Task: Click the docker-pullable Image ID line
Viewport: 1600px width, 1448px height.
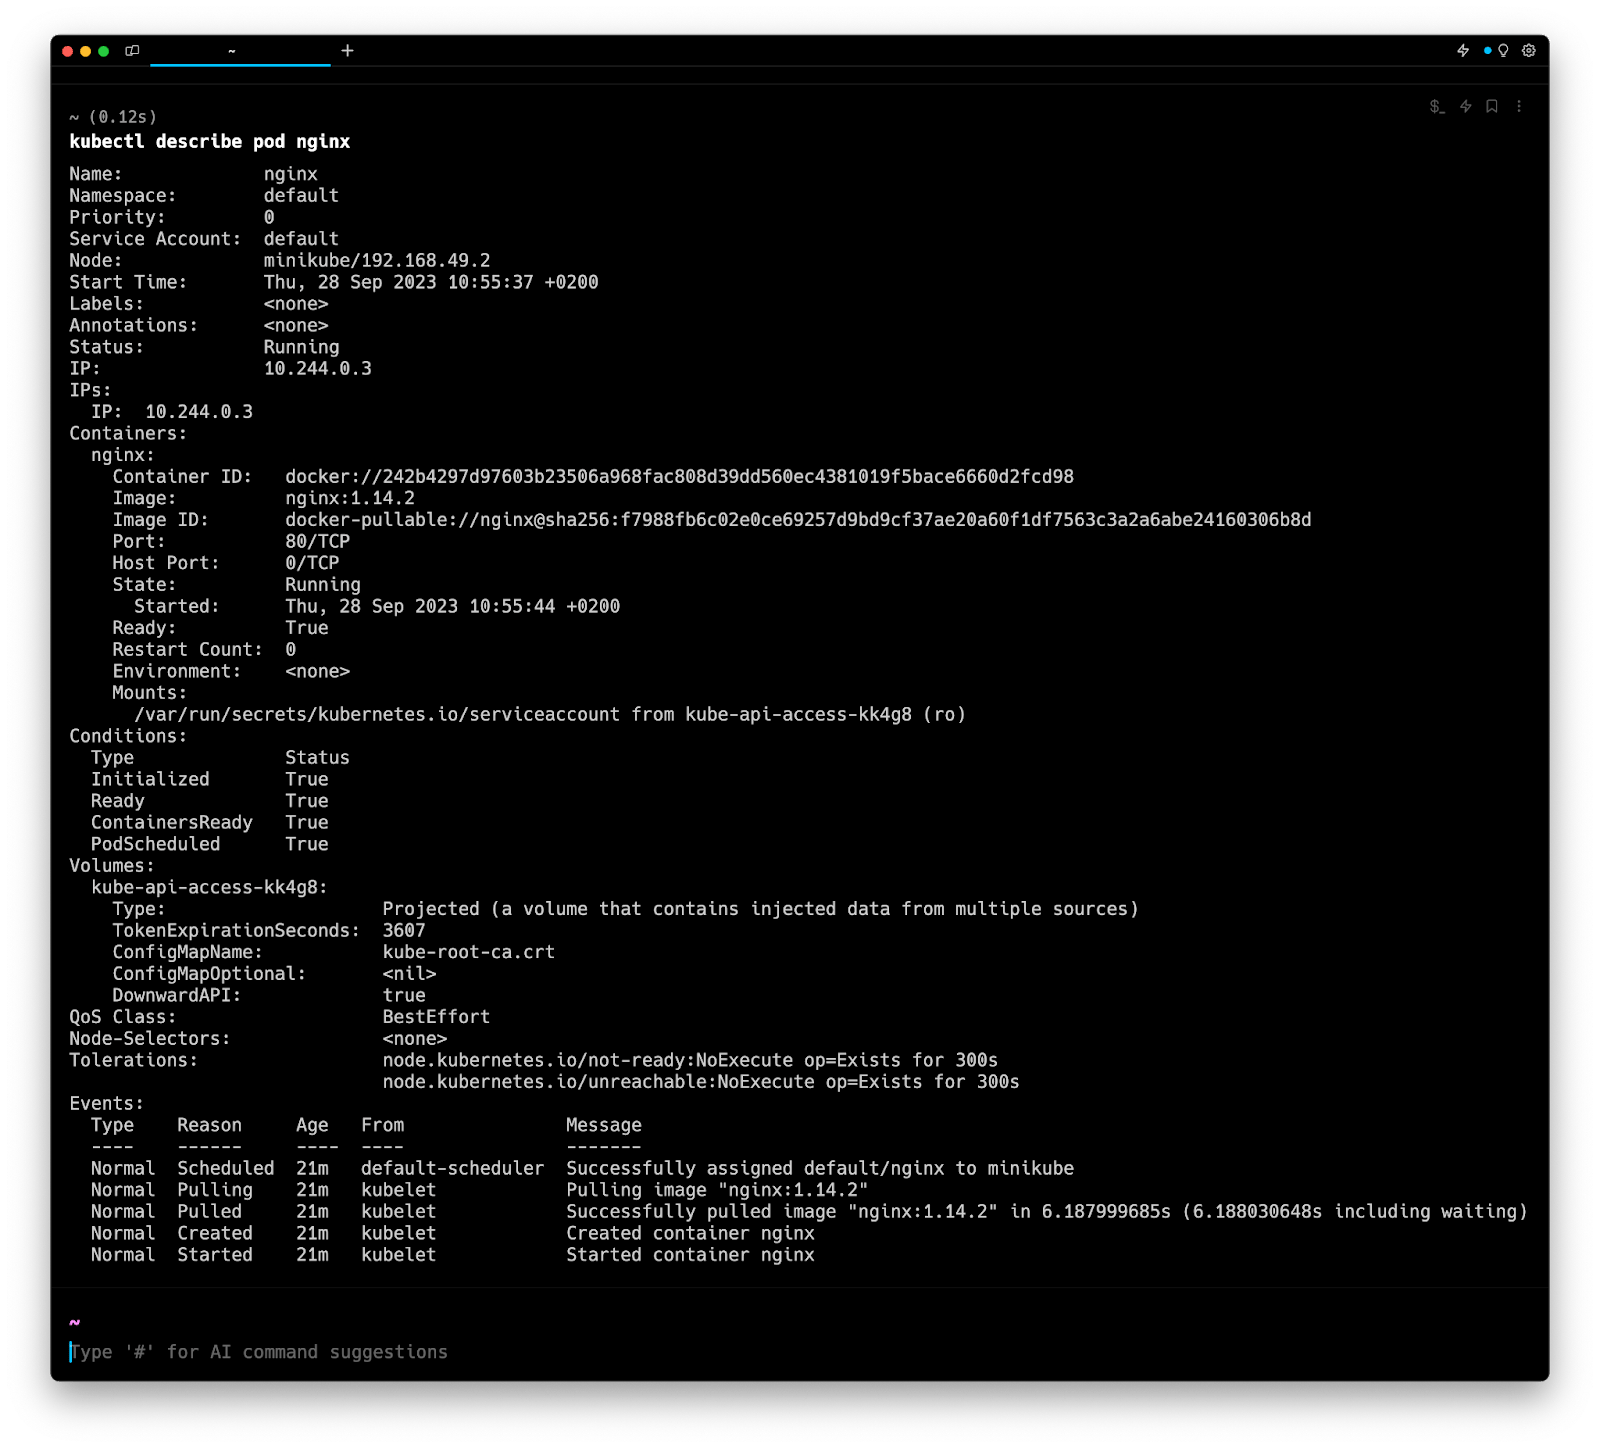Action: click(797, 520)
